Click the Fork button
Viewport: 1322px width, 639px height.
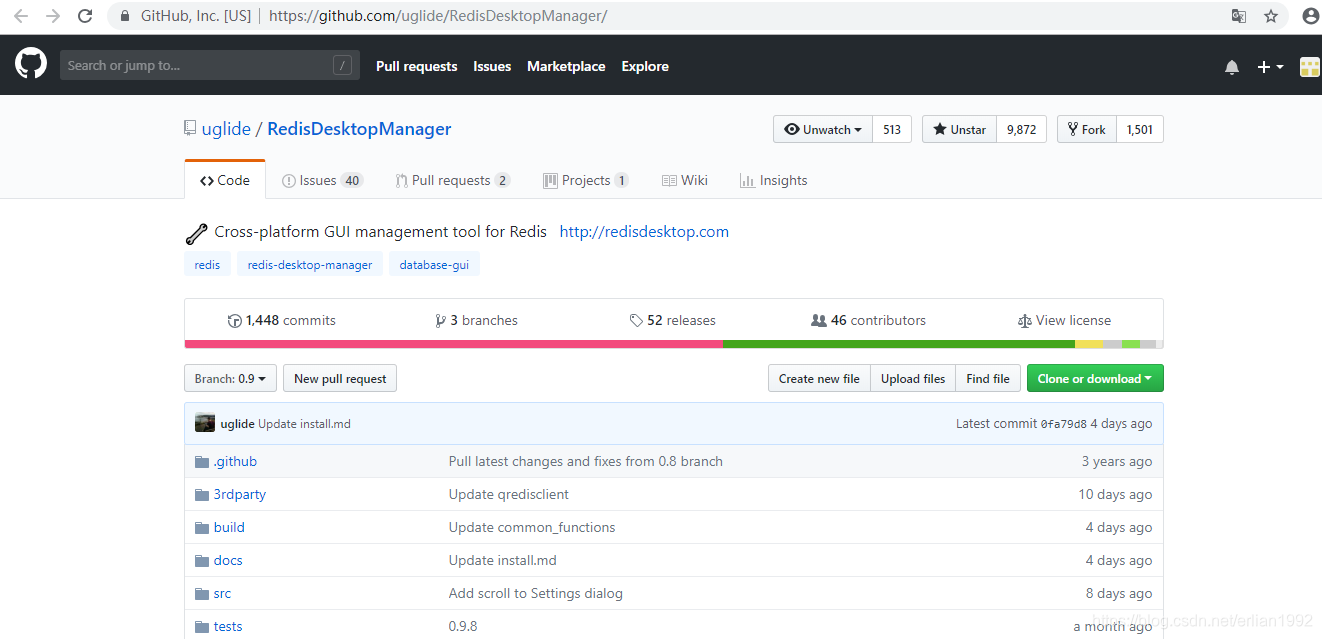point(1087,130)
